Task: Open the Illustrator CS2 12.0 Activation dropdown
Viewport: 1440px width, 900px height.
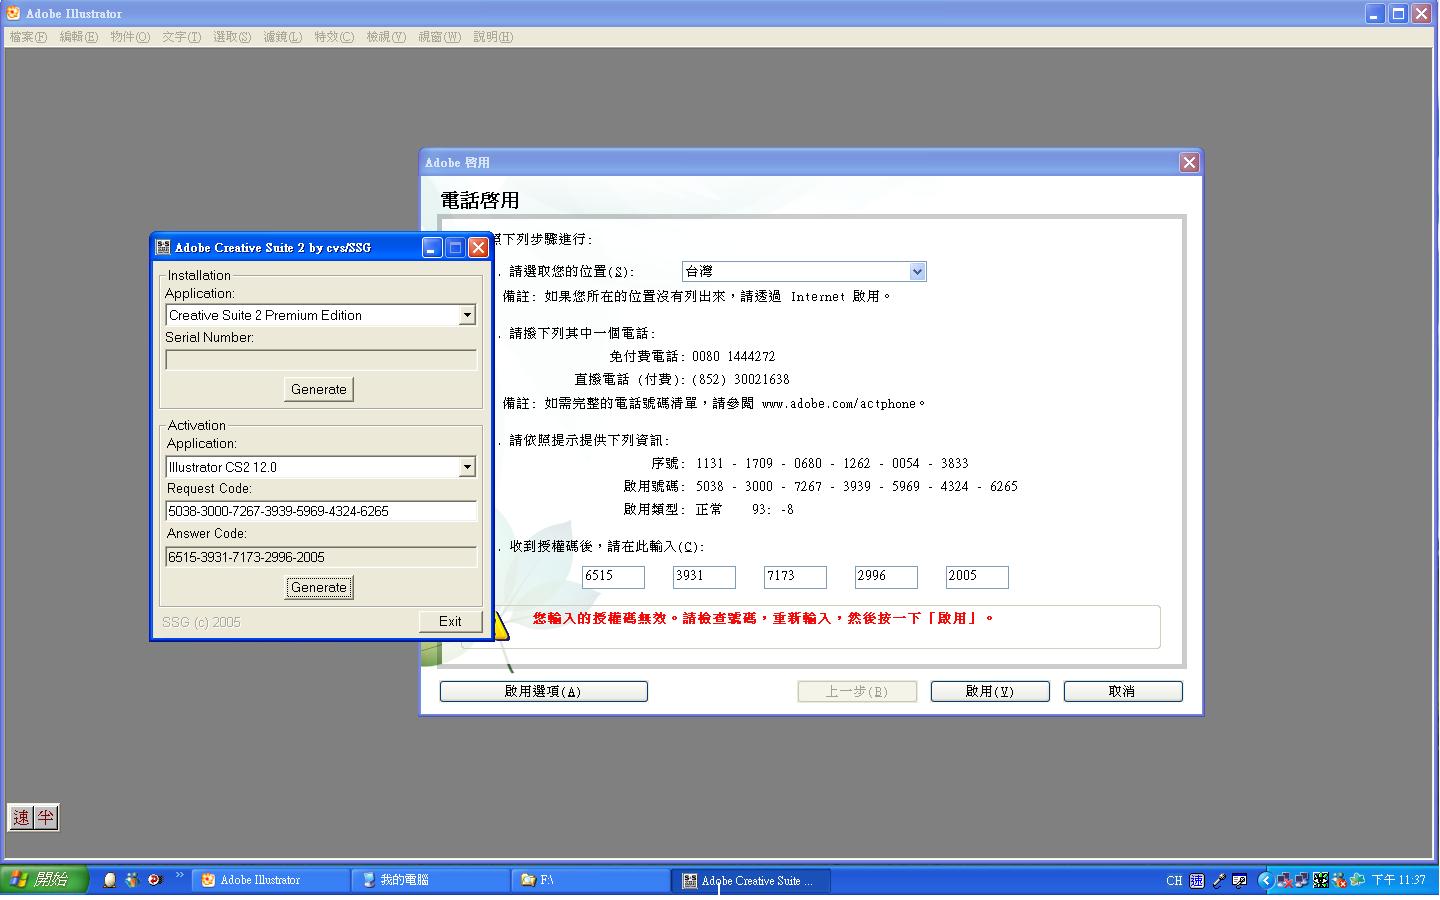Action: tap(320, 467)
